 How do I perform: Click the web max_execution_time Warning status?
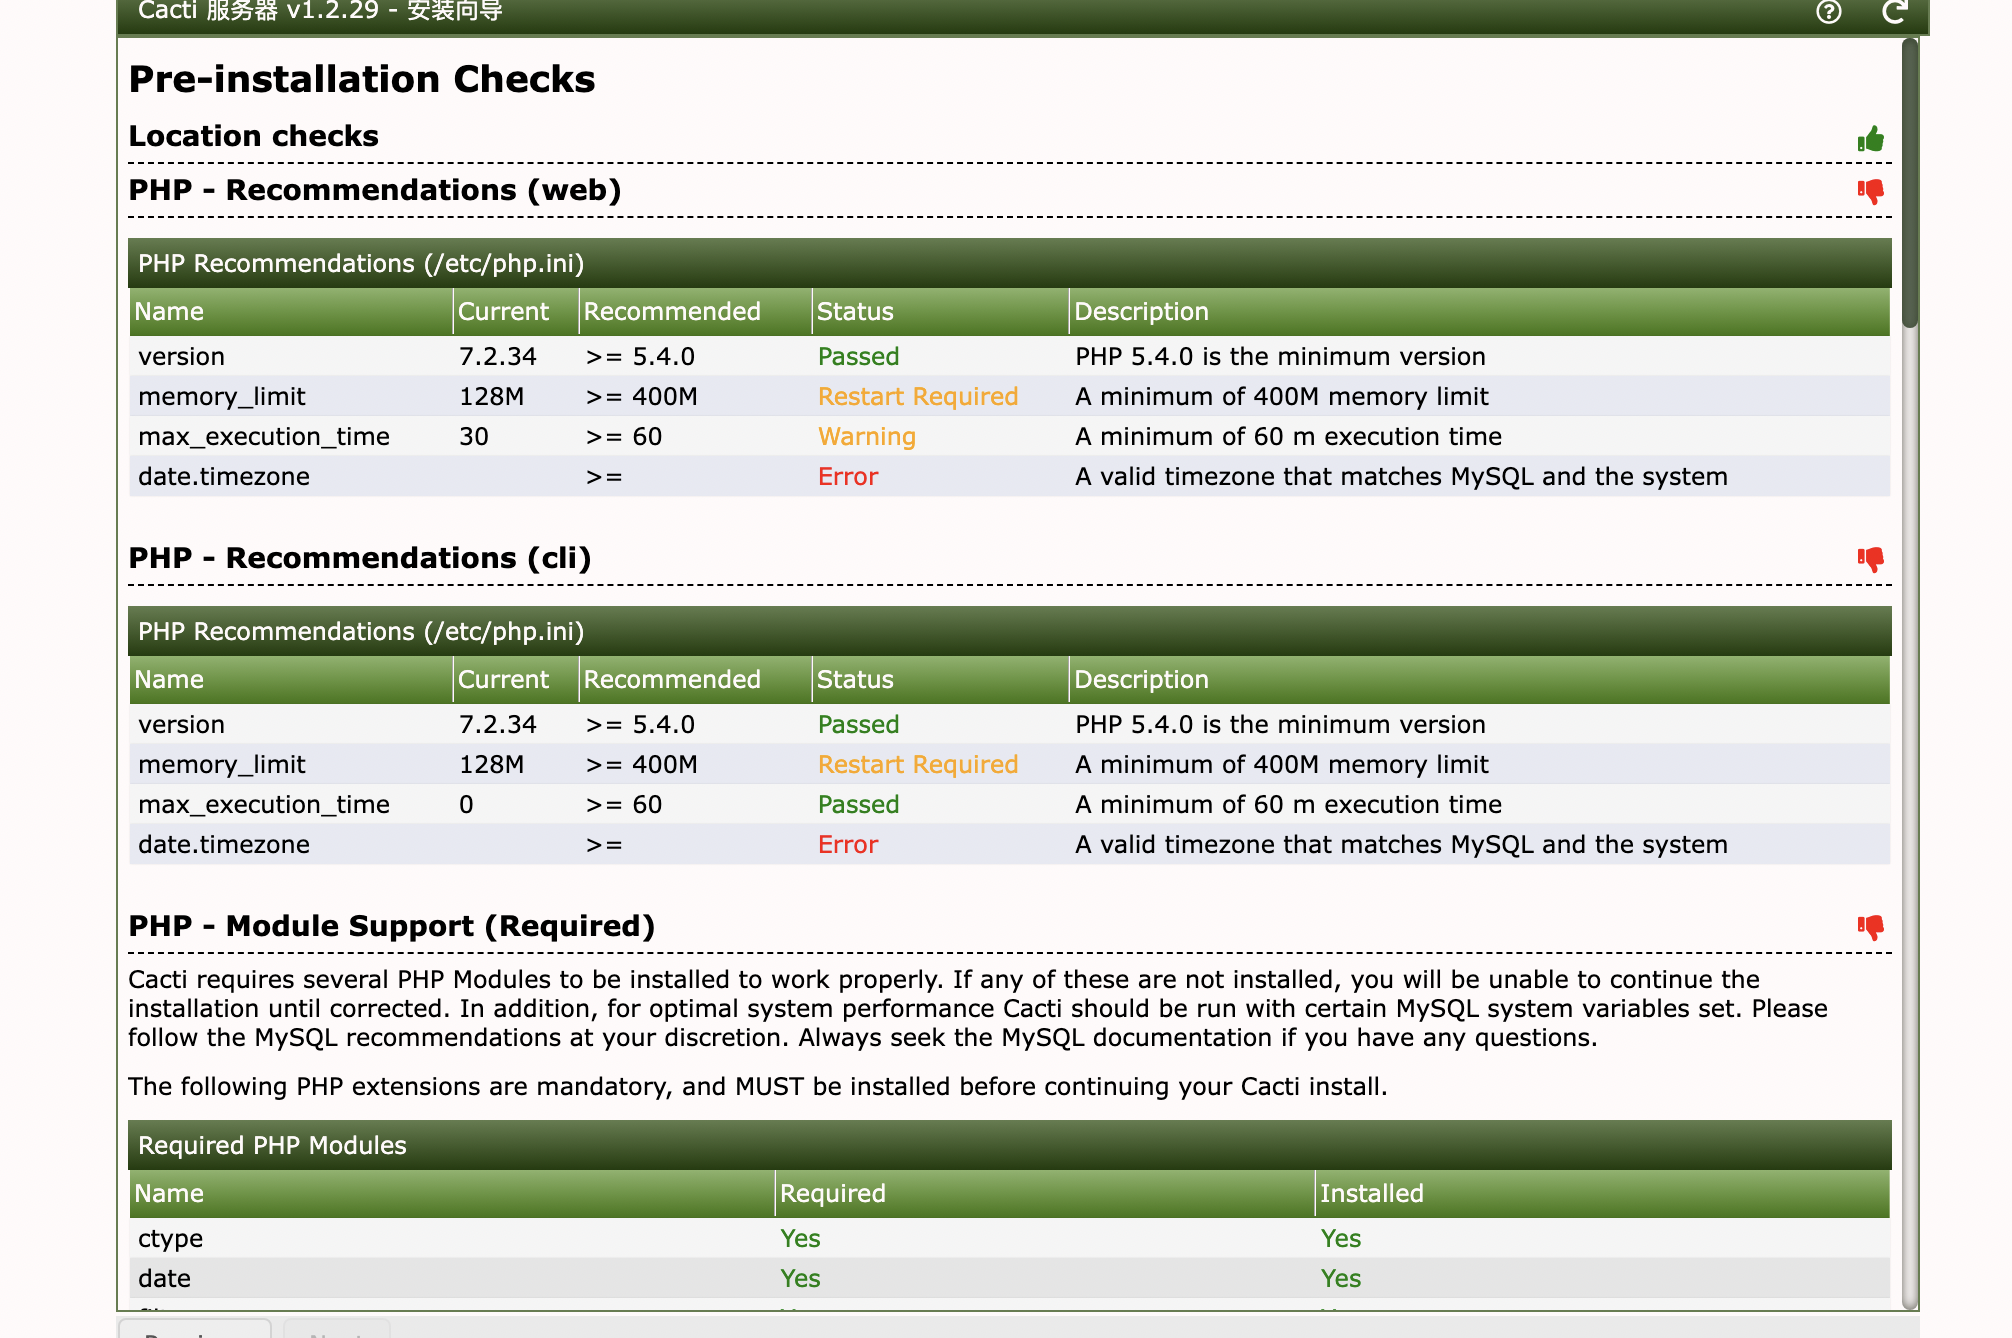tap(866, 437)
